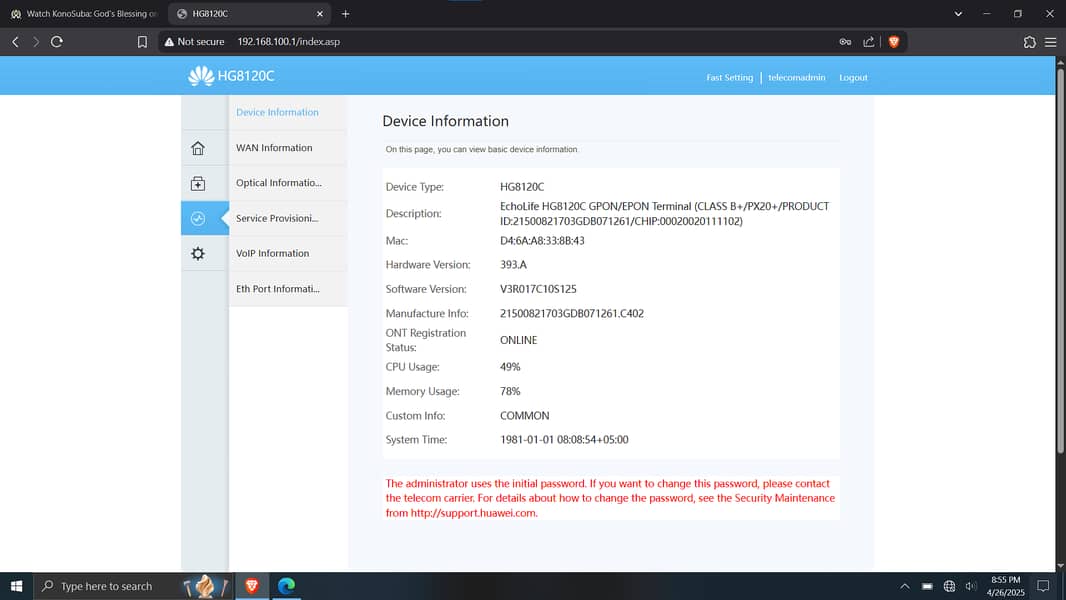Click the Custom Info COMMON value
The image size is (1066, 600).
pyautogui.click(x=524, y=415)
